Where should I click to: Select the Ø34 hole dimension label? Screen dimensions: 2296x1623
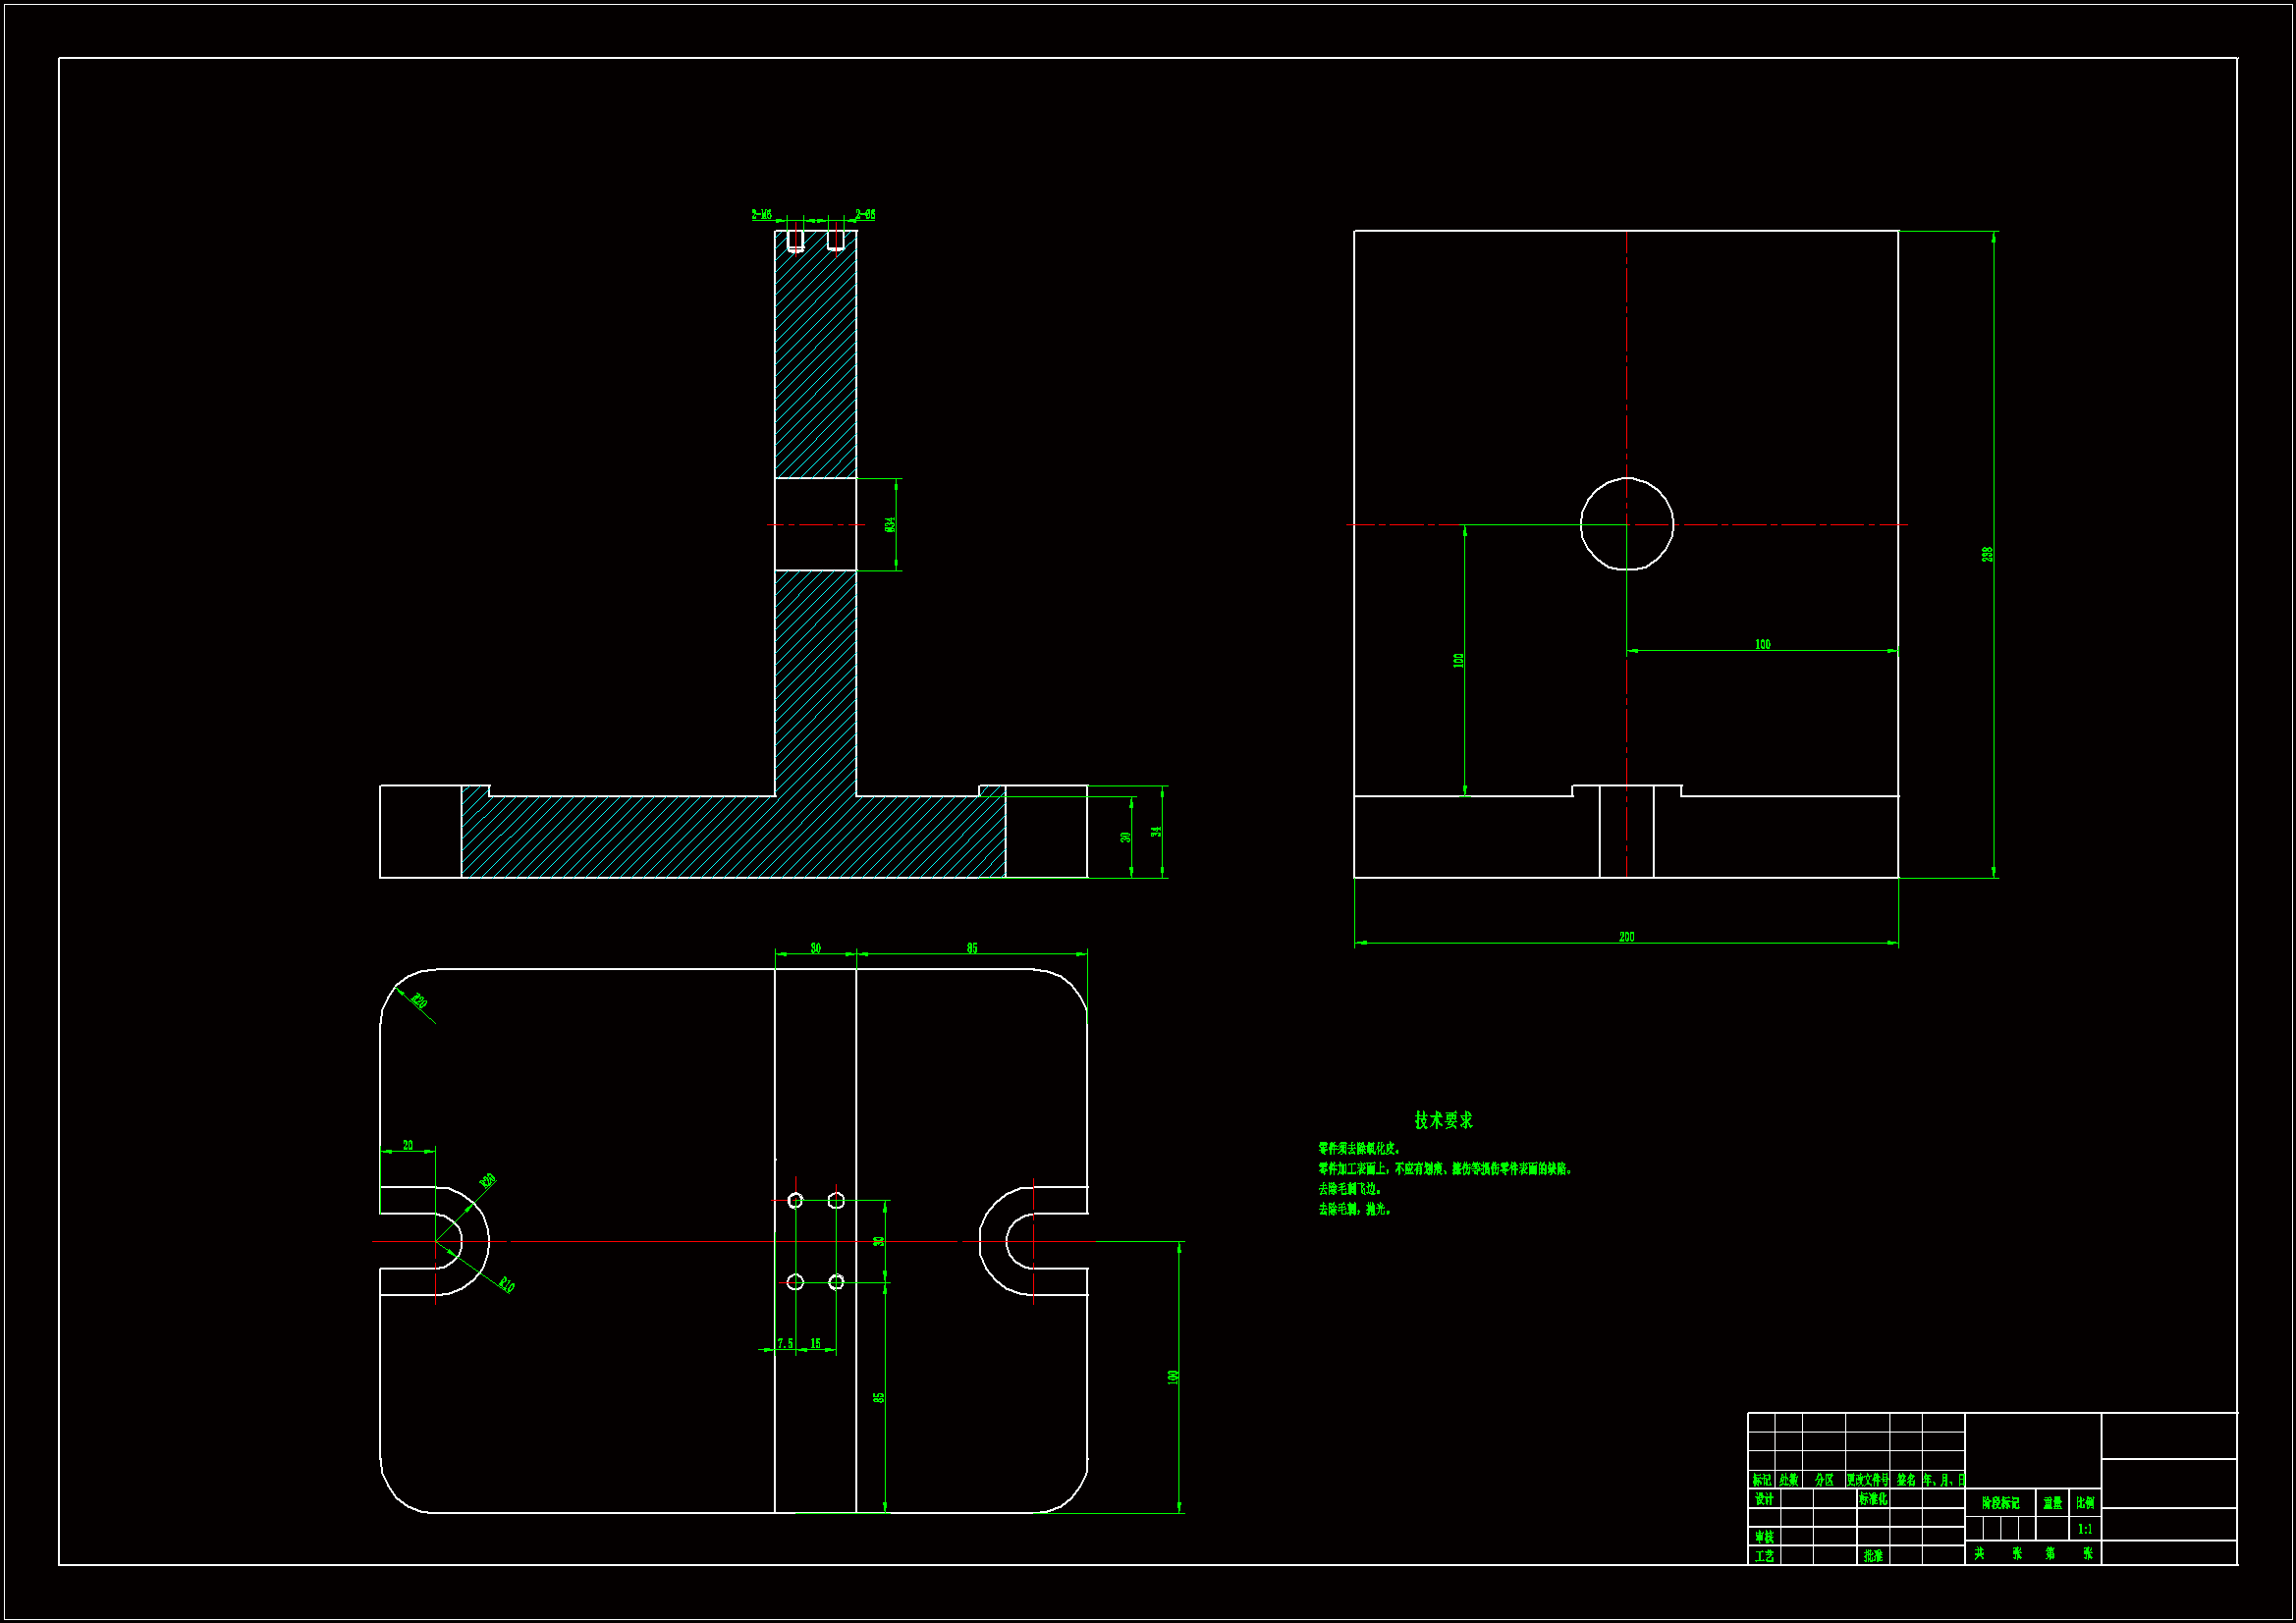pyautogui.click(x=890, y=524)
